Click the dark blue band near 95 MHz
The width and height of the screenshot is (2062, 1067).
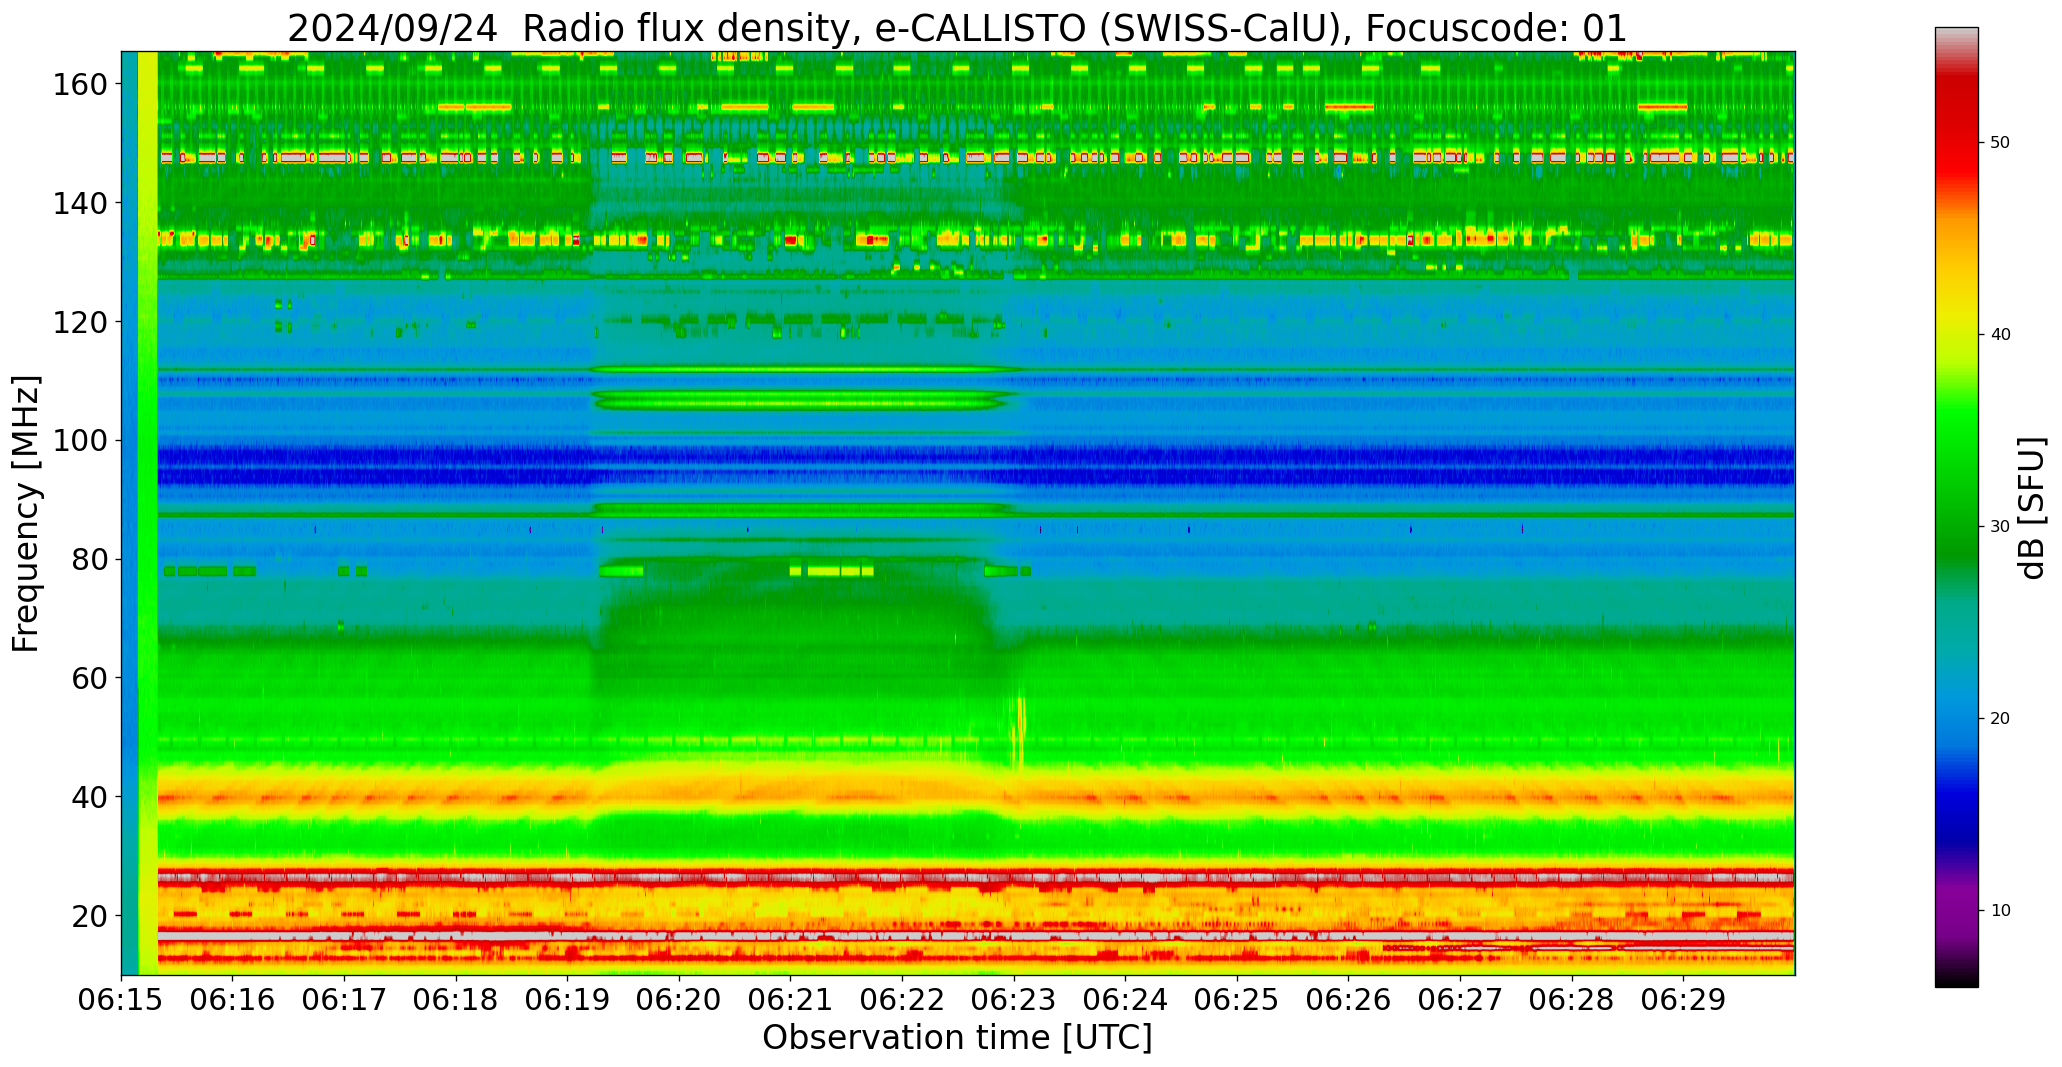click(x=975, y=466)
